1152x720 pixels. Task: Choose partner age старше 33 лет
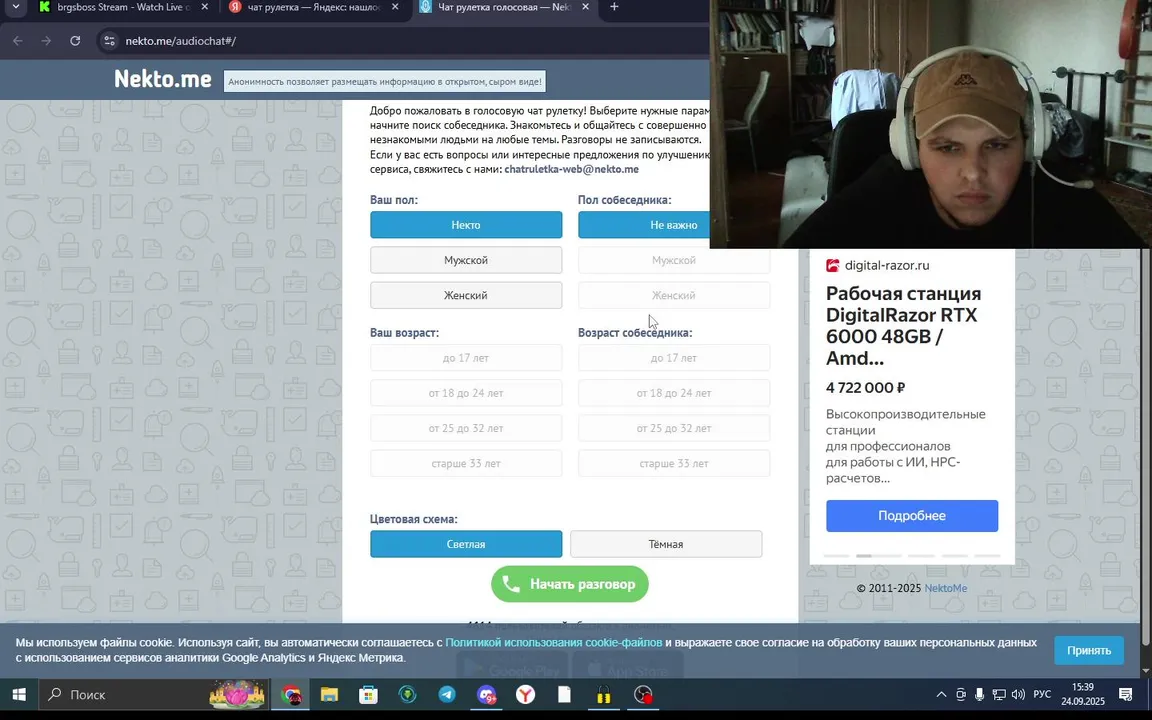(x=674, y=464)
